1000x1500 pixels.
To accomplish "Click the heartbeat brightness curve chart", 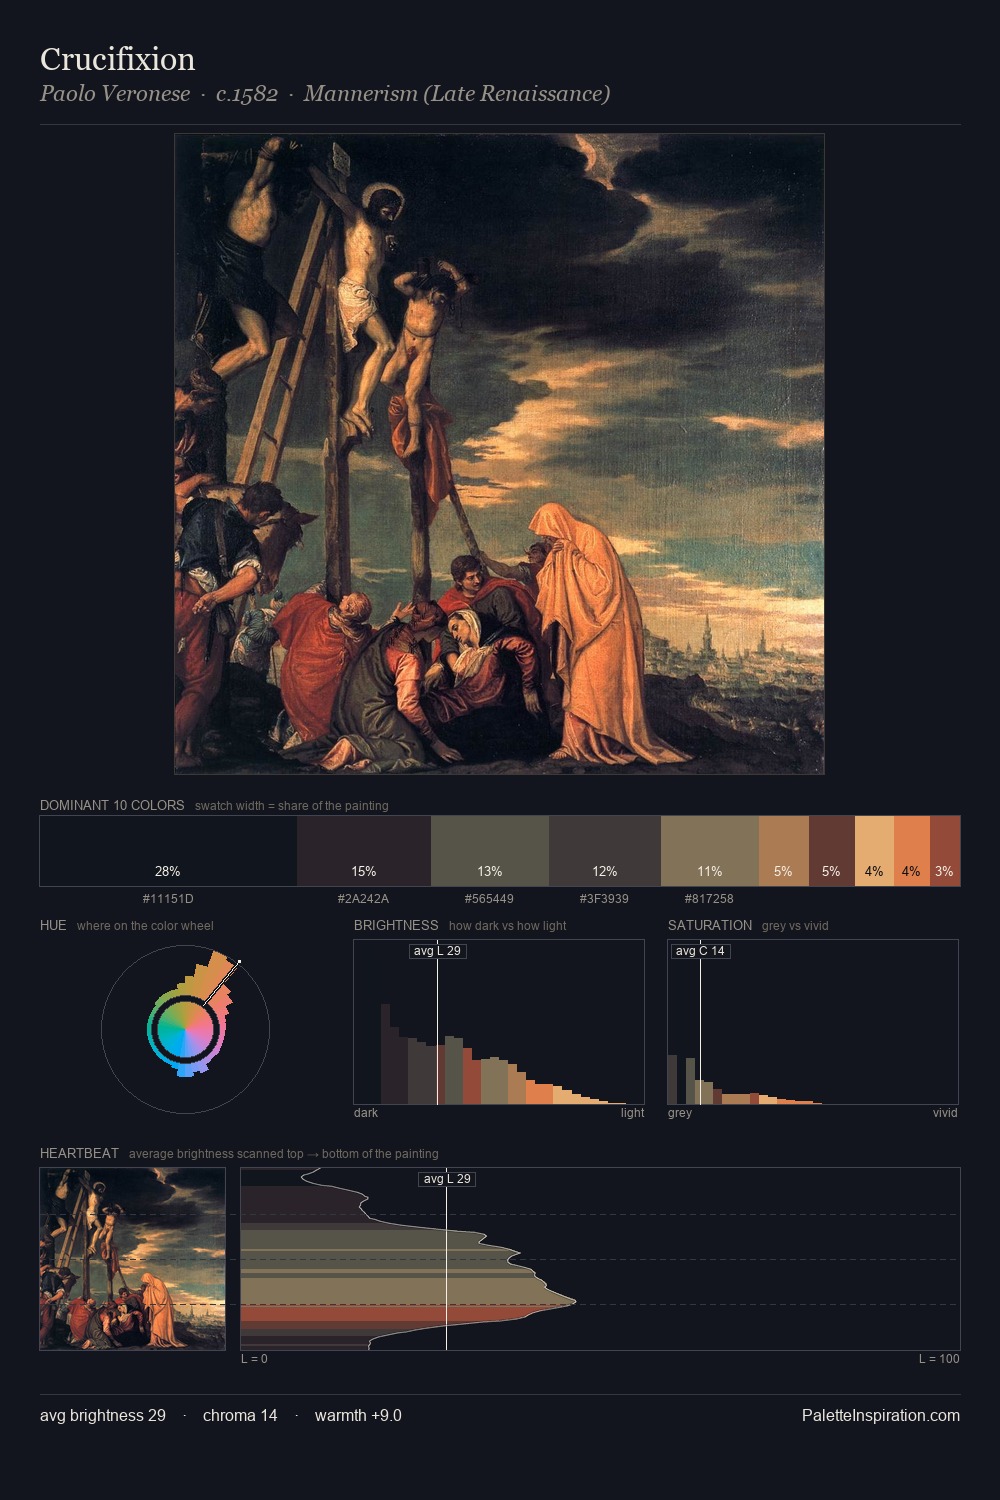I will click(600, 1259).
